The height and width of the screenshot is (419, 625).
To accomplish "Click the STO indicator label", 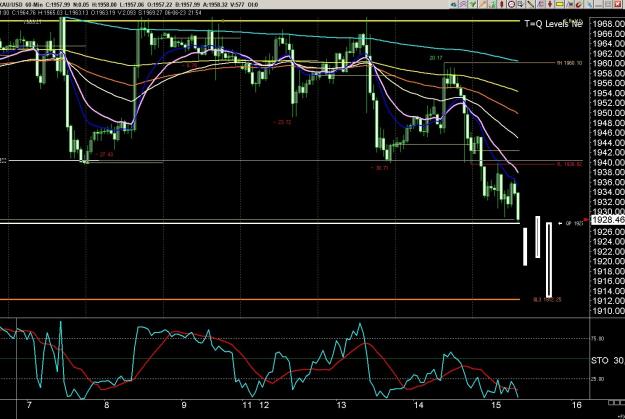I will coord(599,360).
